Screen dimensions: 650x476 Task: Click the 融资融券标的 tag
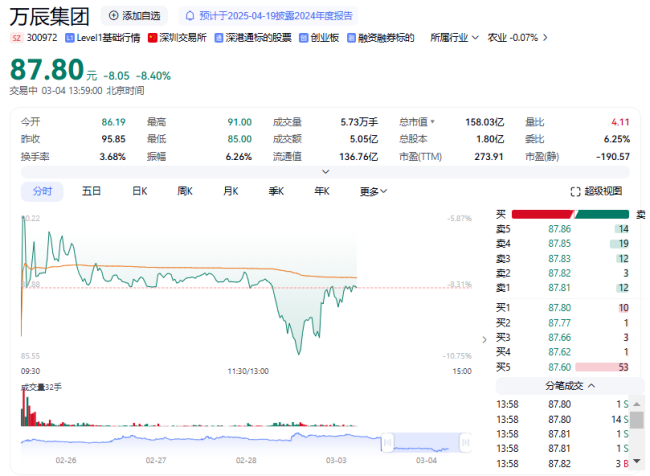click(381, 38)
